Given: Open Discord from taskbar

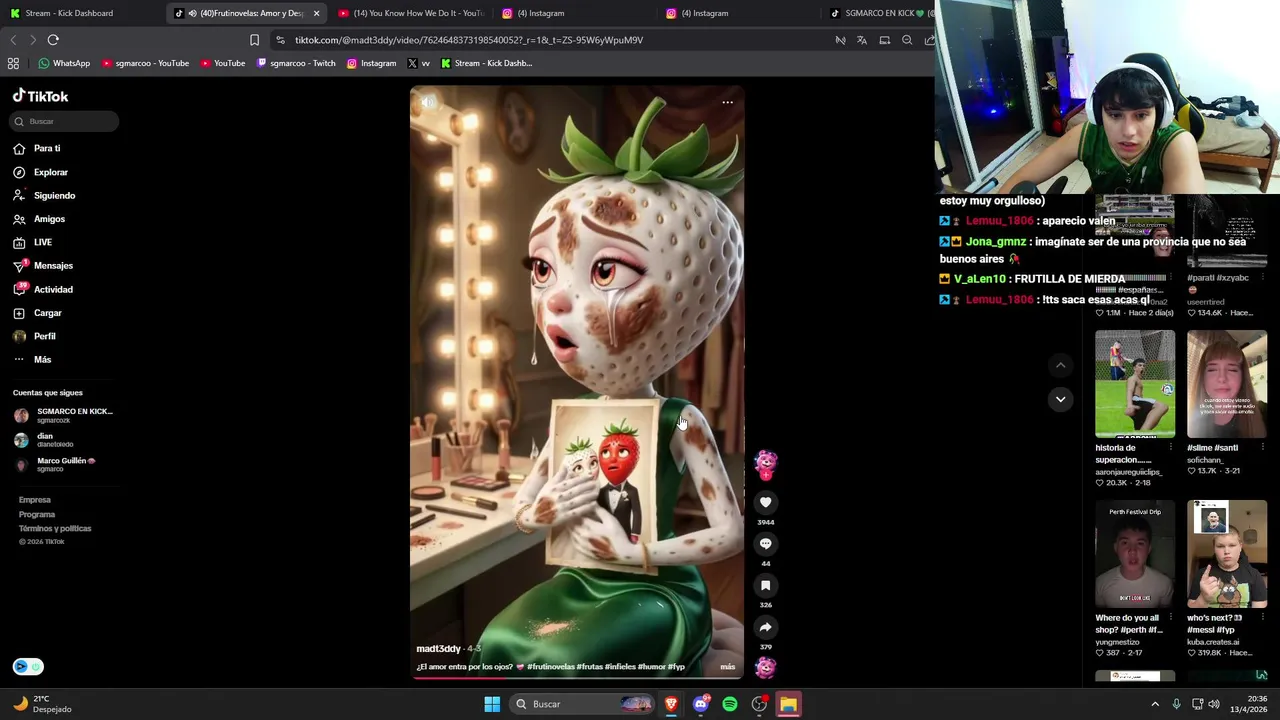Looking at the screenshot, I should click(700, 704).
